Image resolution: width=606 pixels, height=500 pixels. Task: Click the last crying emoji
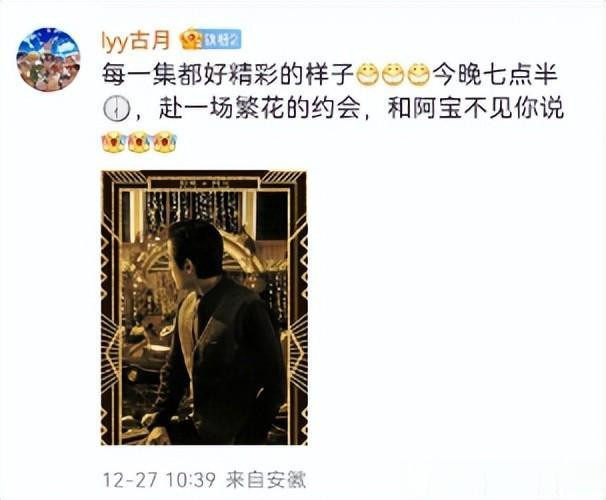tap(165, 142)
